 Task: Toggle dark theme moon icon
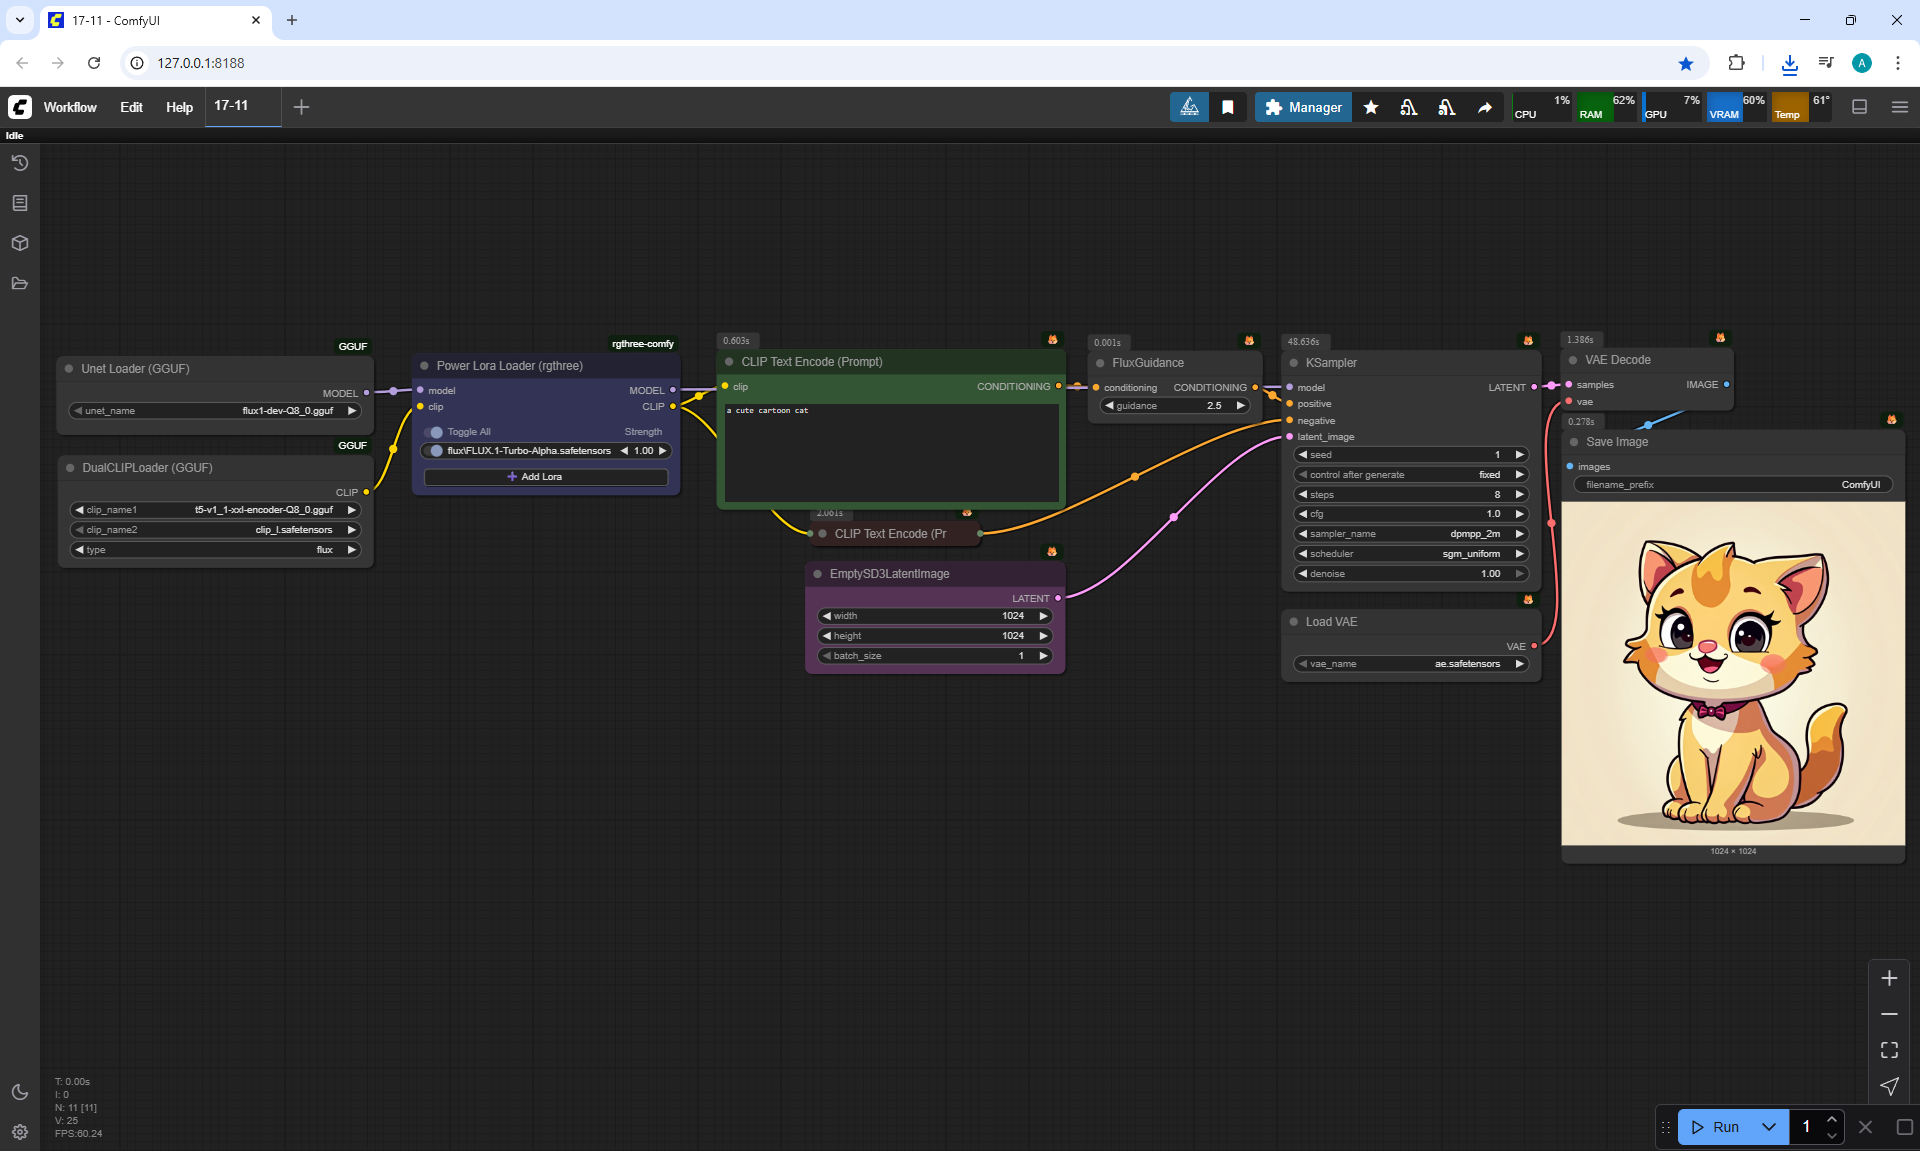19,1092
